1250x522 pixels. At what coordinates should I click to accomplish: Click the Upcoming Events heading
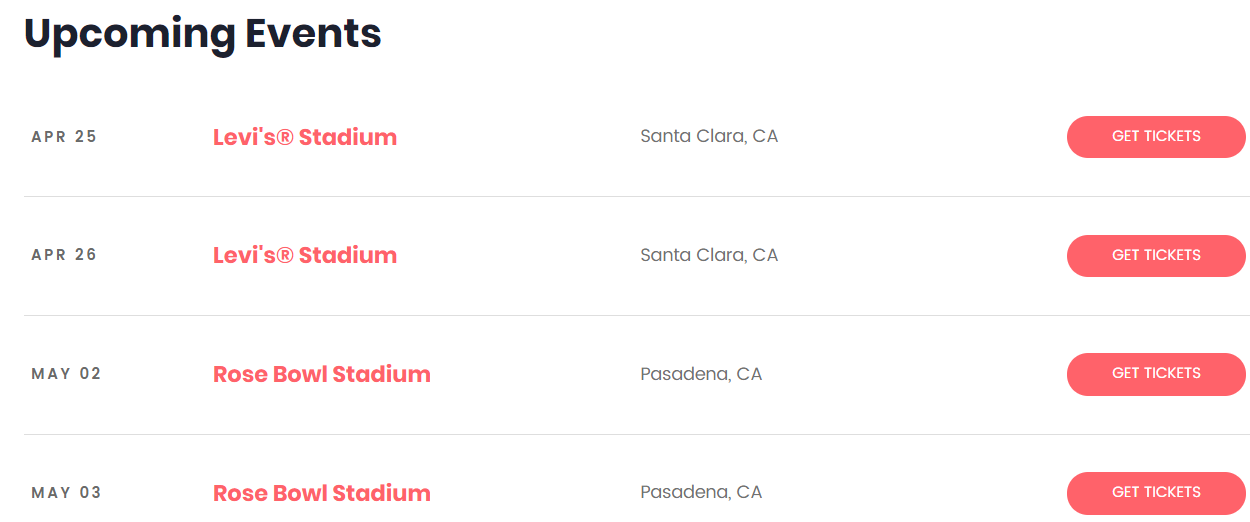pos(203,34)
